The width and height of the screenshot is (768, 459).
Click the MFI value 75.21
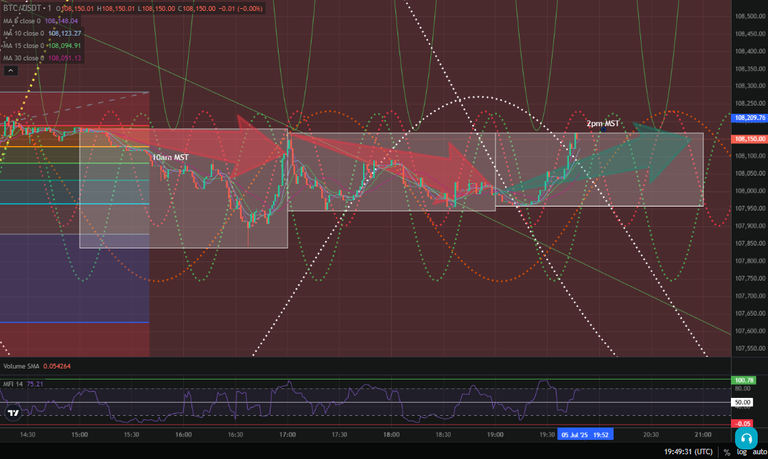pyautogui.click(x=35, y=384)
